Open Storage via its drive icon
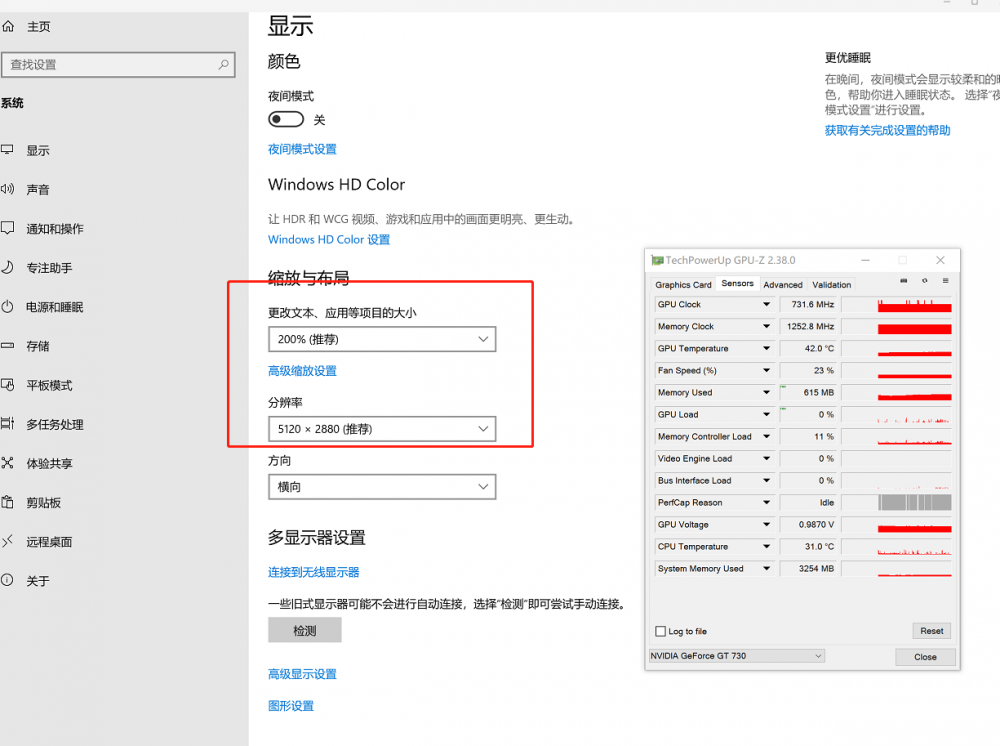Screen dimensions: 1000x746 coord(8,346)
